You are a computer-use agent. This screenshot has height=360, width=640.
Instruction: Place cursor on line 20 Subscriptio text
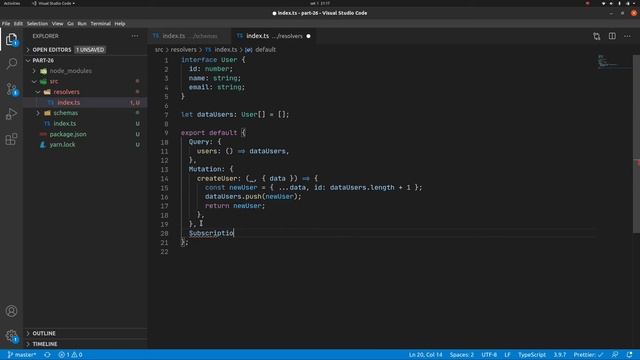211,233
